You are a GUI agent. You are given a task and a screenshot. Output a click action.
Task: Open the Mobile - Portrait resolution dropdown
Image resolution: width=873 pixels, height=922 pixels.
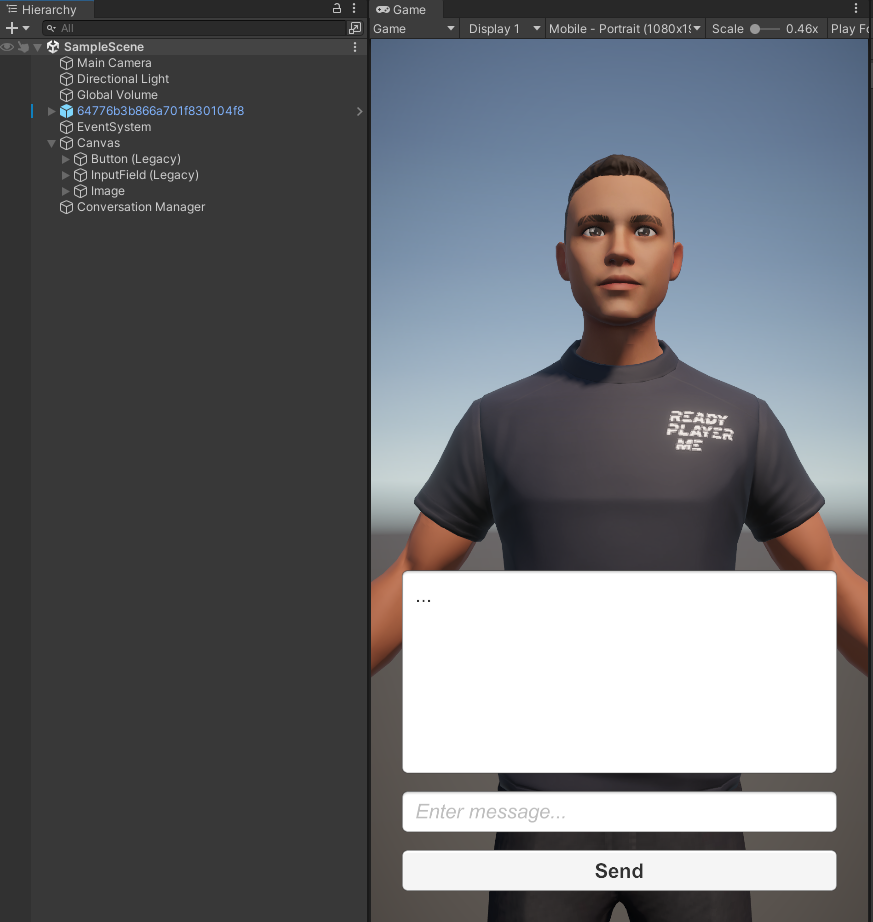coord(624,29)
